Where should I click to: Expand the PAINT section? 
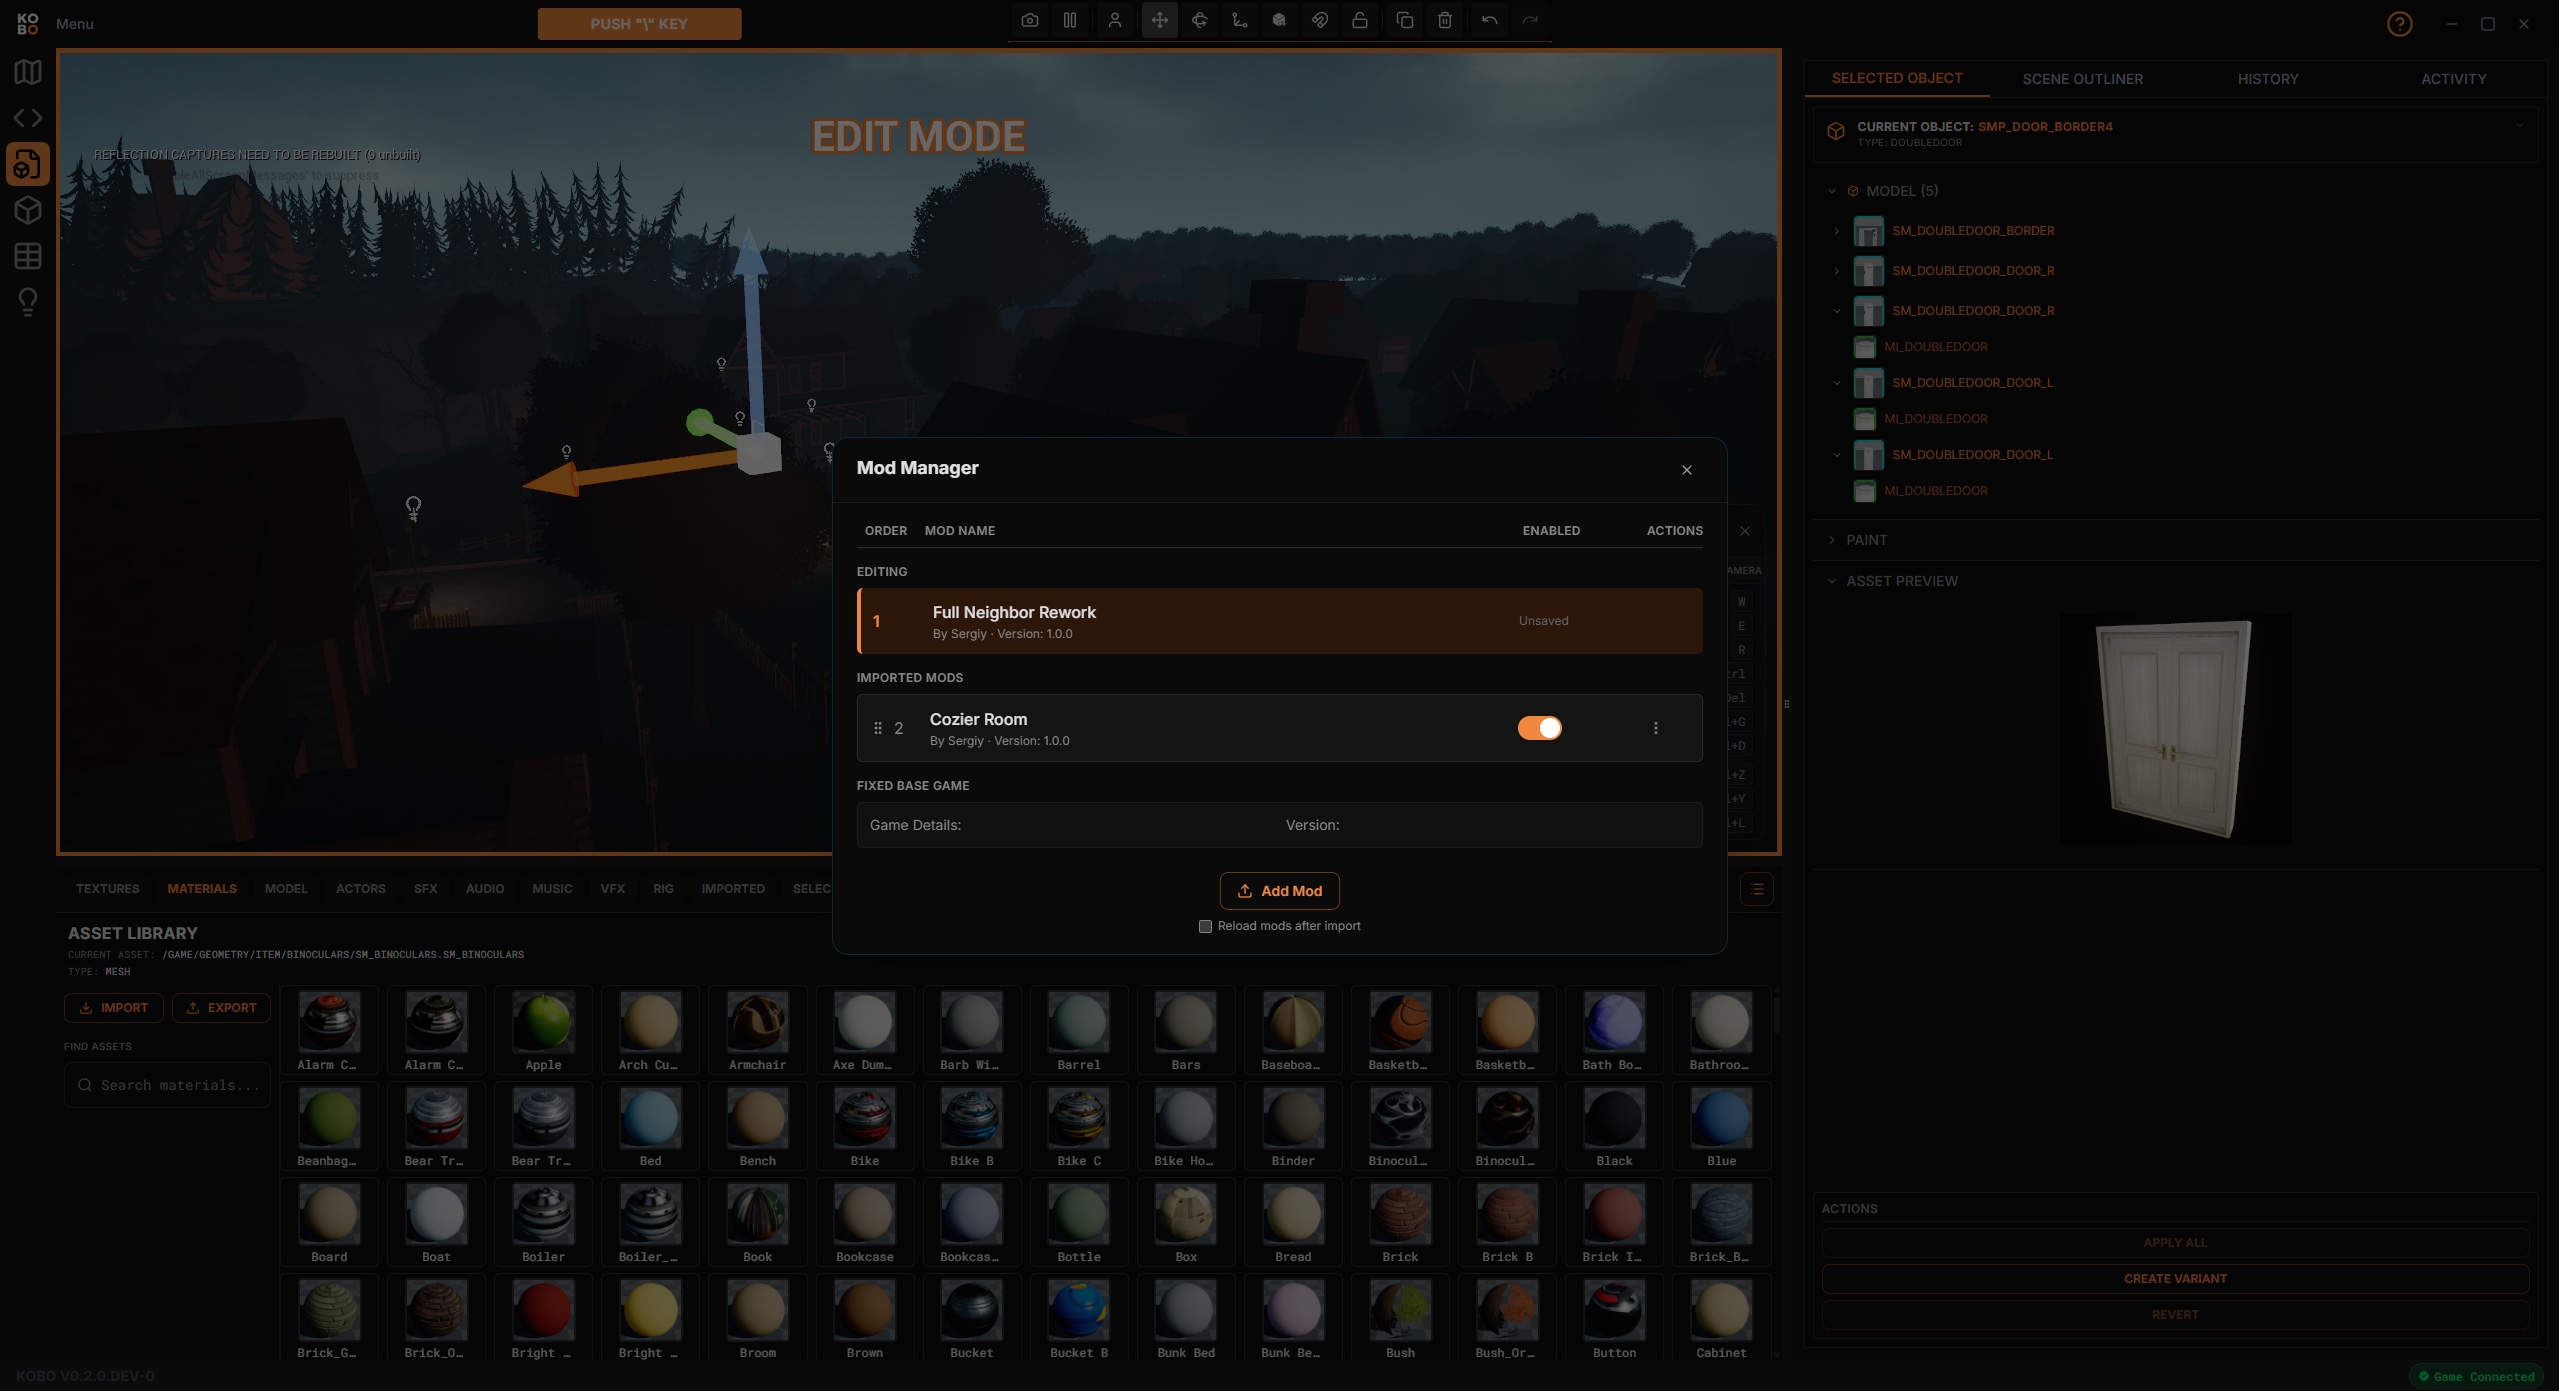[1832, 540]
